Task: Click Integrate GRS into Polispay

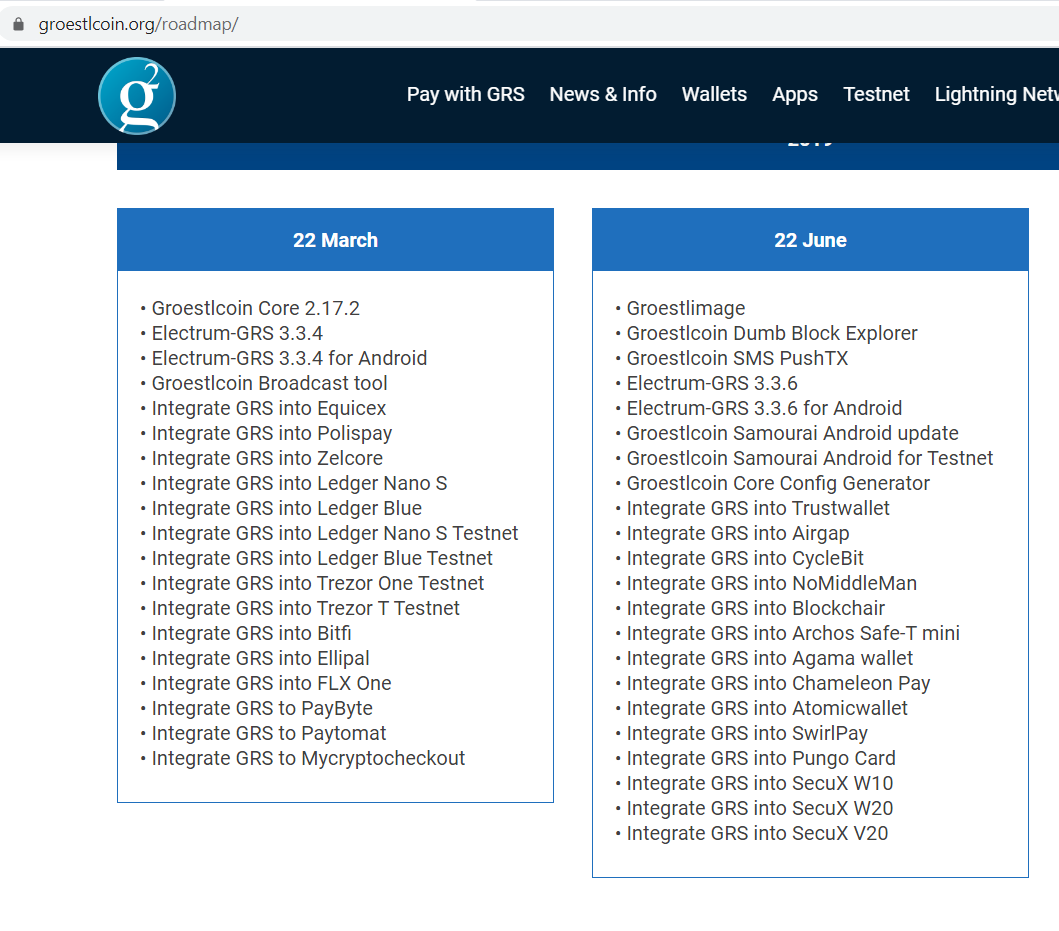Action: coord(272,433)
